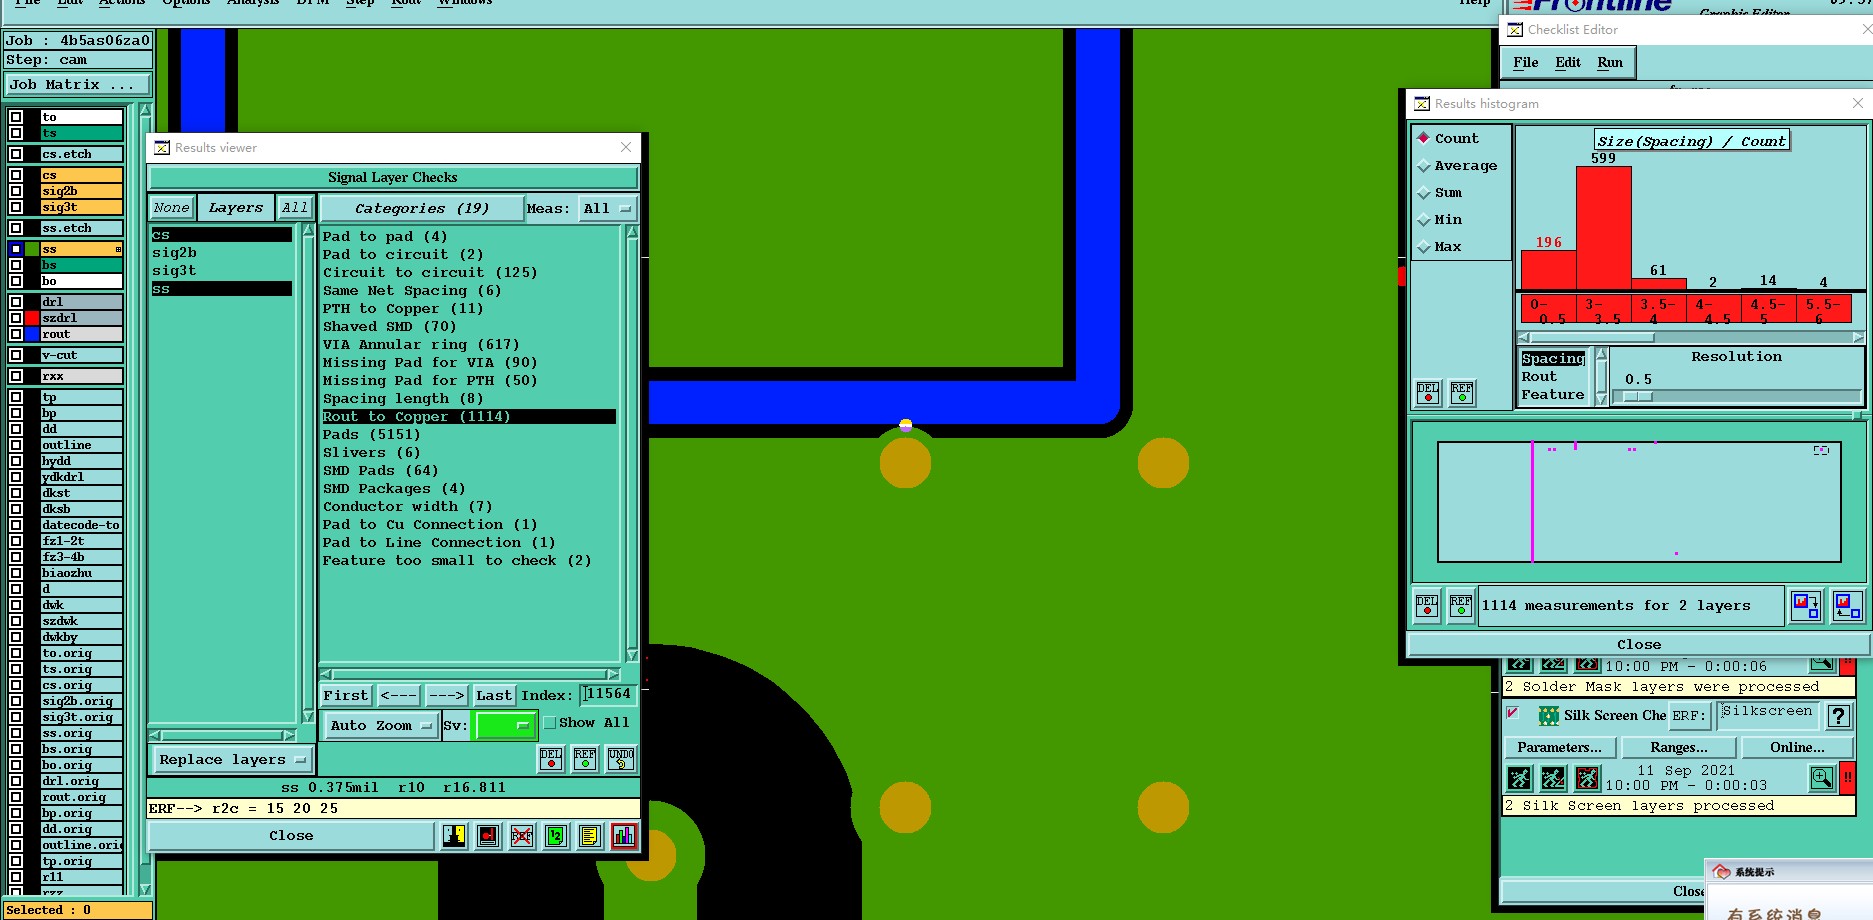Click the black and yellow profile icon in Results viewer

454,836
